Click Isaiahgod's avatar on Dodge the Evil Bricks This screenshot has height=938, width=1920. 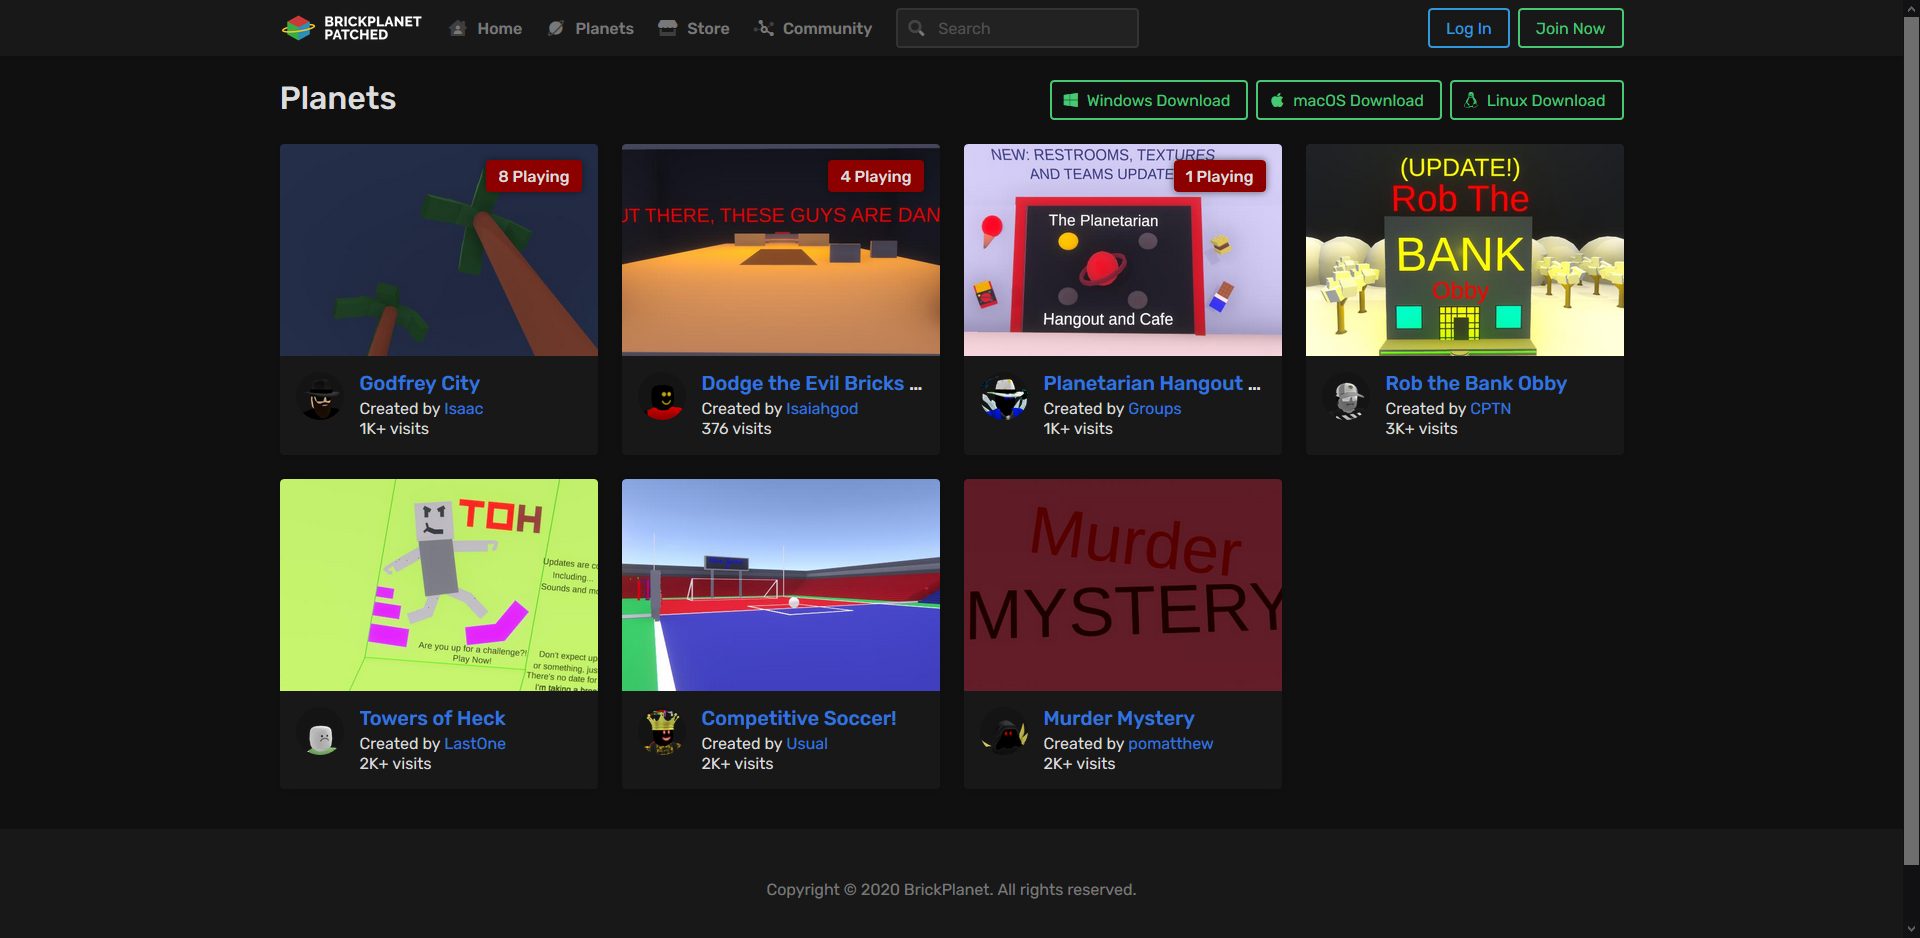663,397
